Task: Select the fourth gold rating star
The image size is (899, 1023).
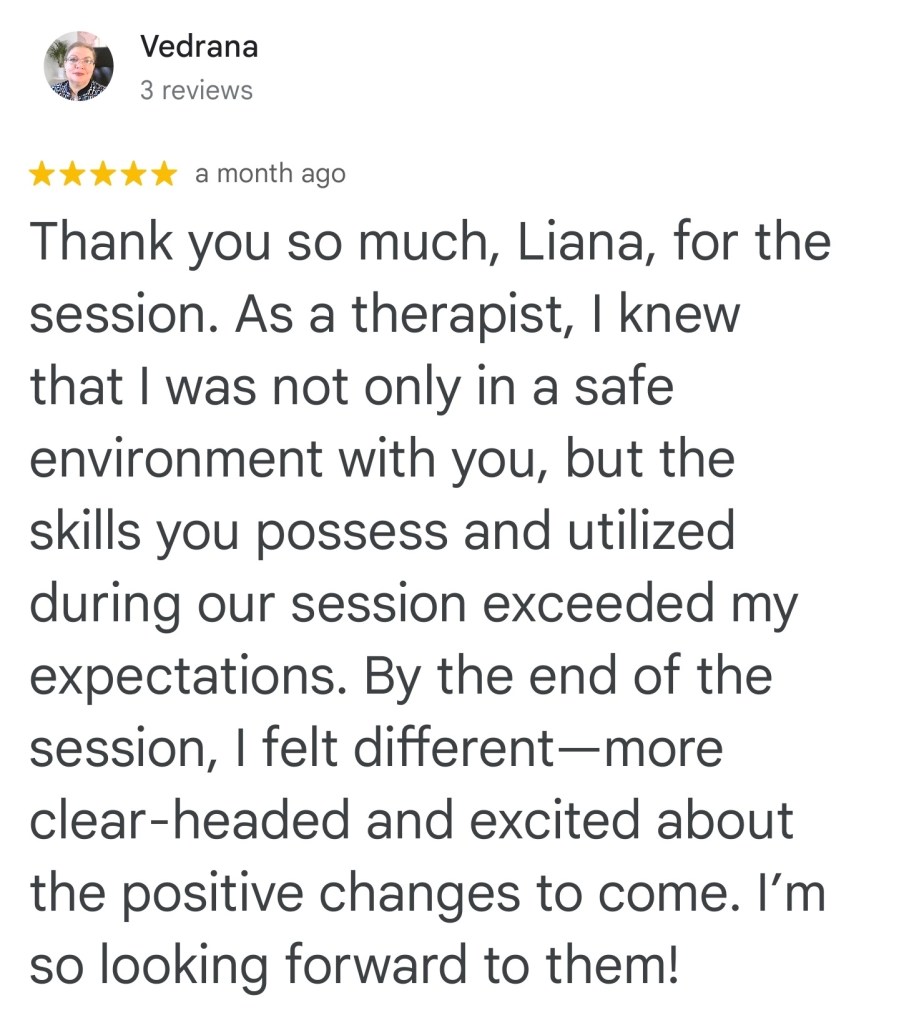Action: [x=133, y=175]
